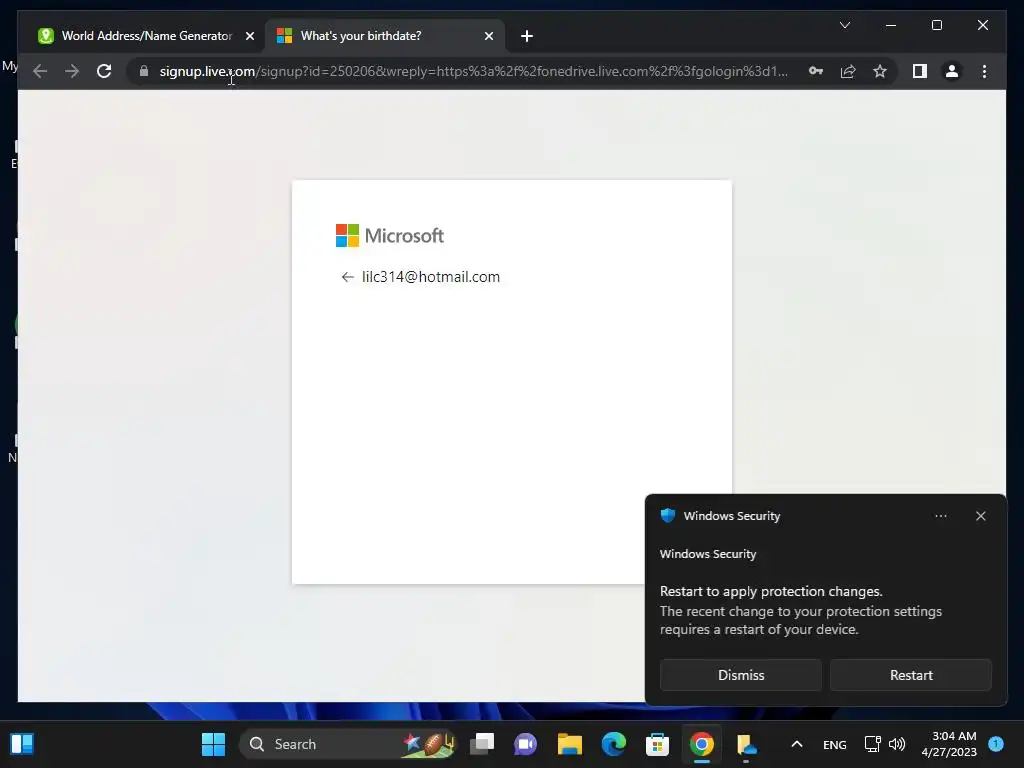Open the clock showing 3:04 AM
1024x768 pixels.
pyautogui.click(x=949, y=744)
